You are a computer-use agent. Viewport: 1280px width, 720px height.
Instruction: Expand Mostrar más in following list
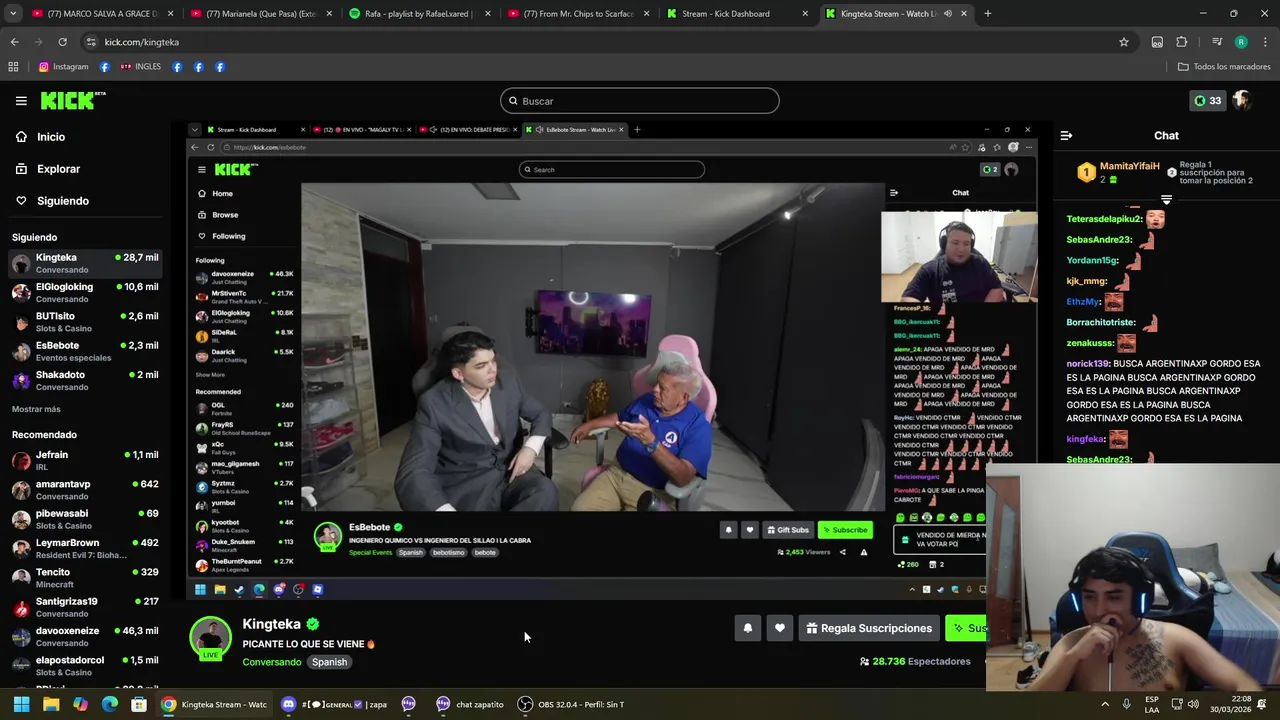(36, 409)
